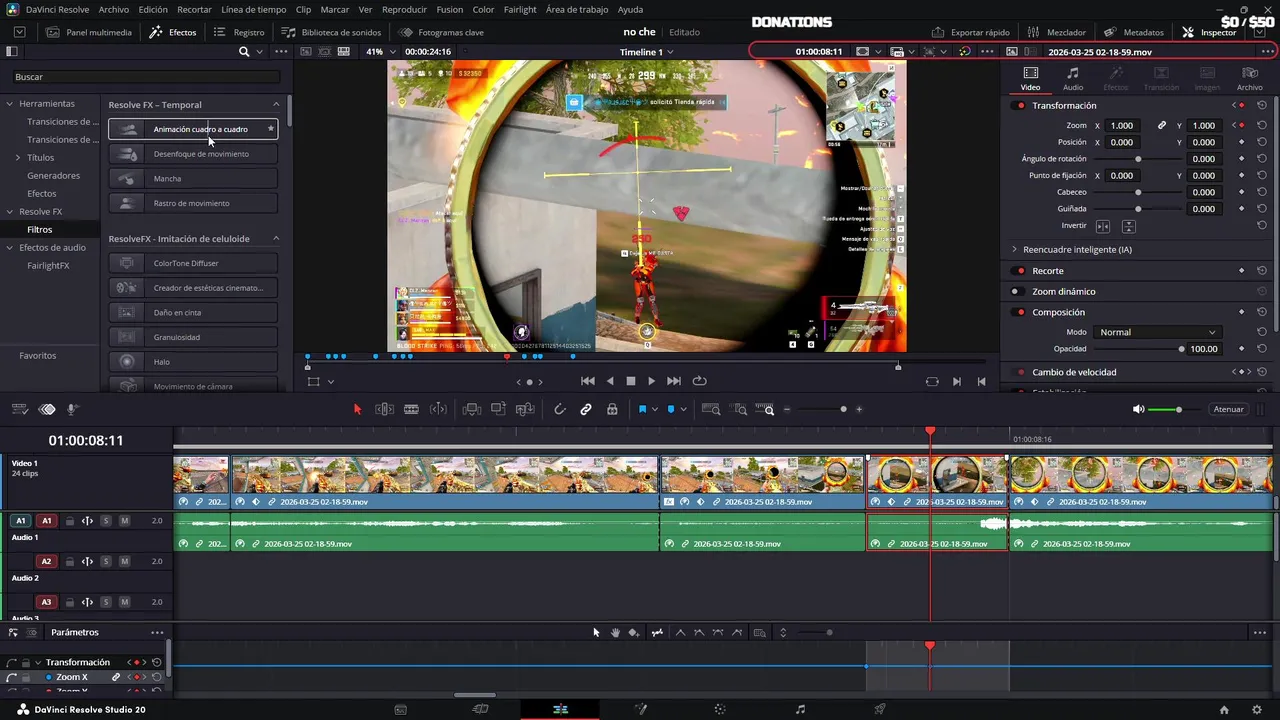Open the Fusion menu

point(449,9)
